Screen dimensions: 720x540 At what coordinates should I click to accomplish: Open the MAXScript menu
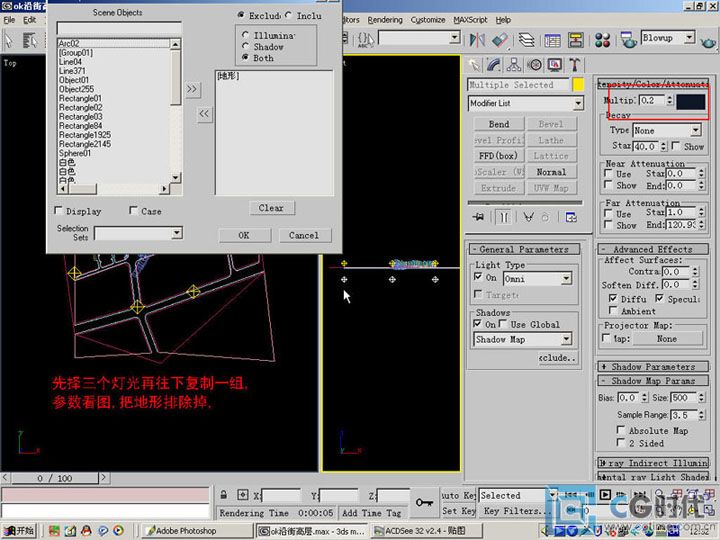point(471,19)
